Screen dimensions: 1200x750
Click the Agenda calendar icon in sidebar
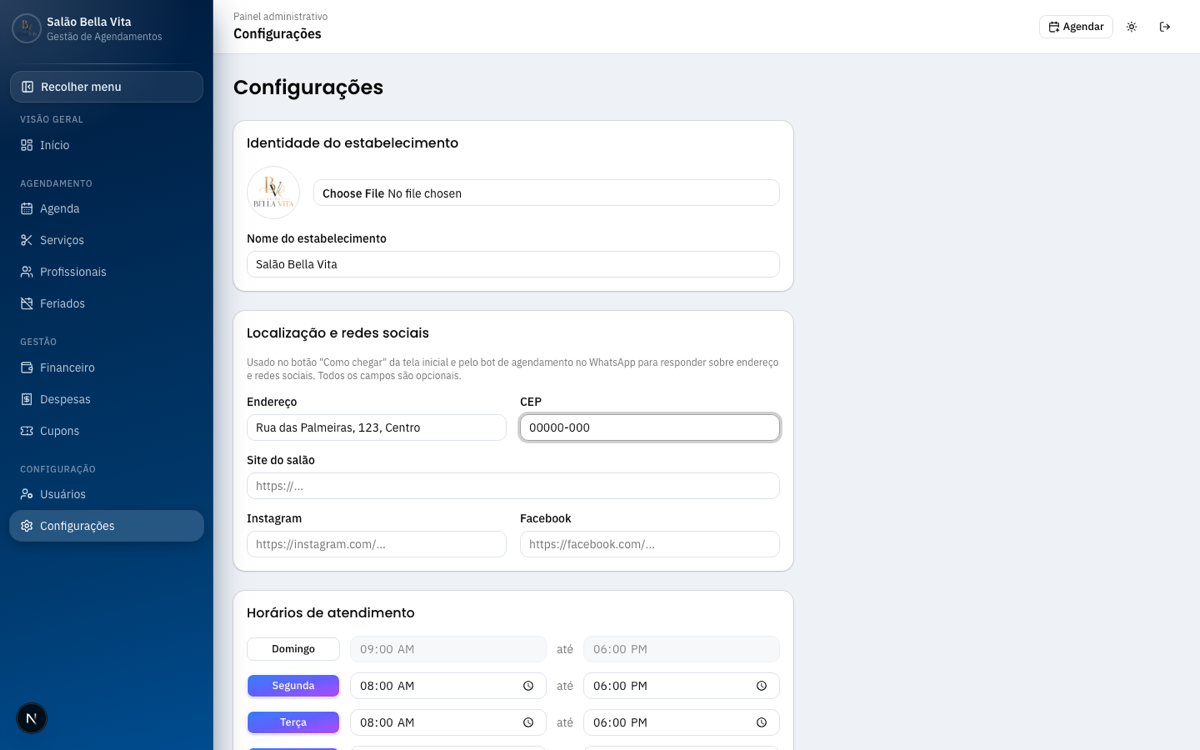click(x=27, y=209)
